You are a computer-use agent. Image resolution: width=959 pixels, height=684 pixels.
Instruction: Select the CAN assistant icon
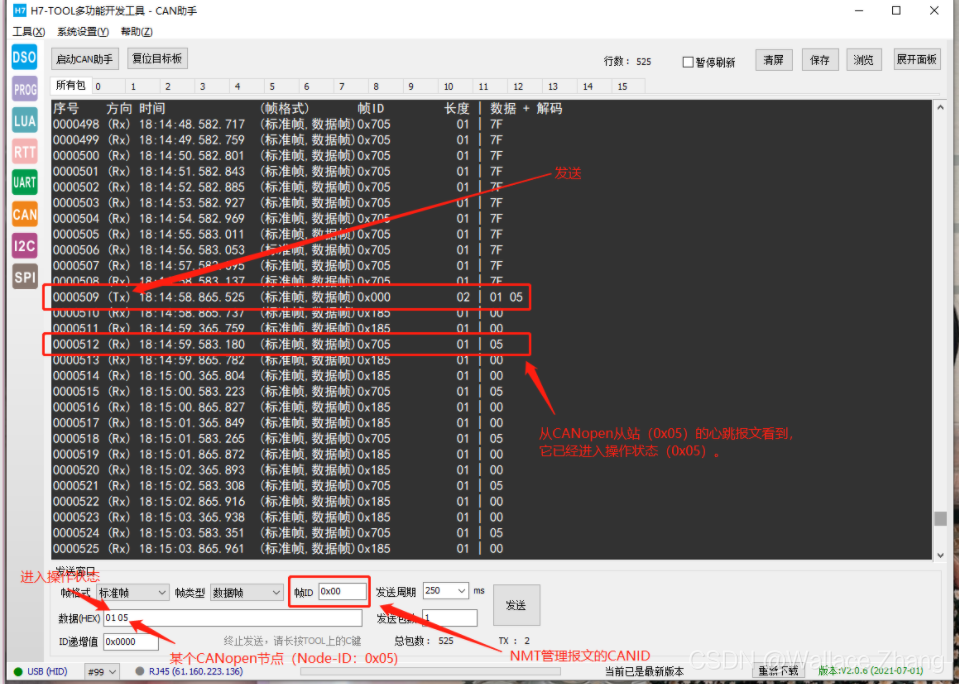24,215
